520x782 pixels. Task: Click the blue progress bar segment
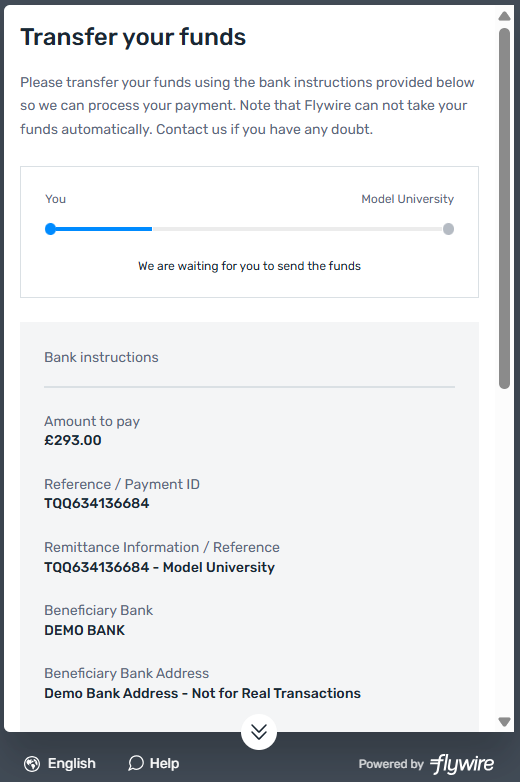click(x=101, y=229)
